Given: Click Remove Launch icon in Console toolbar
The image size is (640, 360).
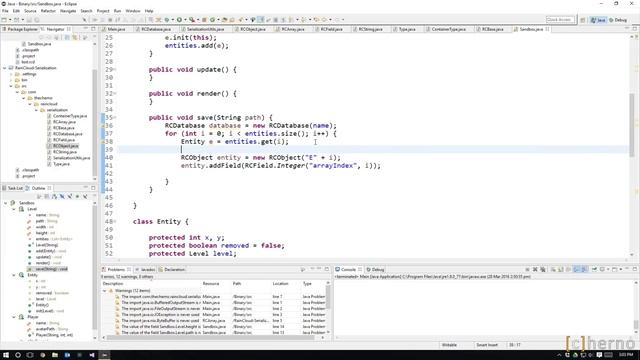Looking at the screenshot, I should point(535,270).
